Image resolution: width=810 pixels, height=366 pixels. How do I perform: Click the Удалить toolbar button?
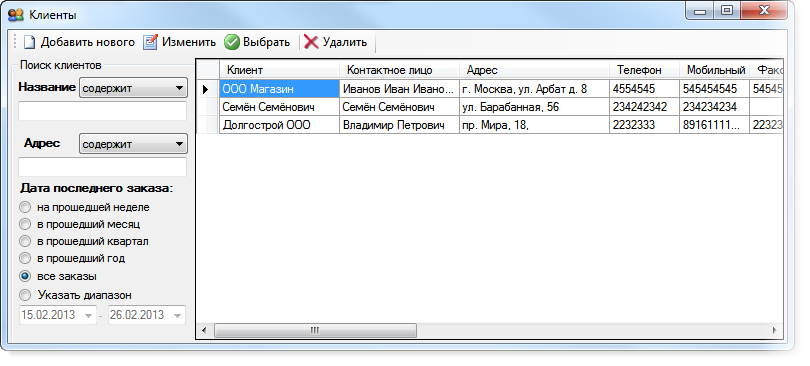[x=336, y=42]
